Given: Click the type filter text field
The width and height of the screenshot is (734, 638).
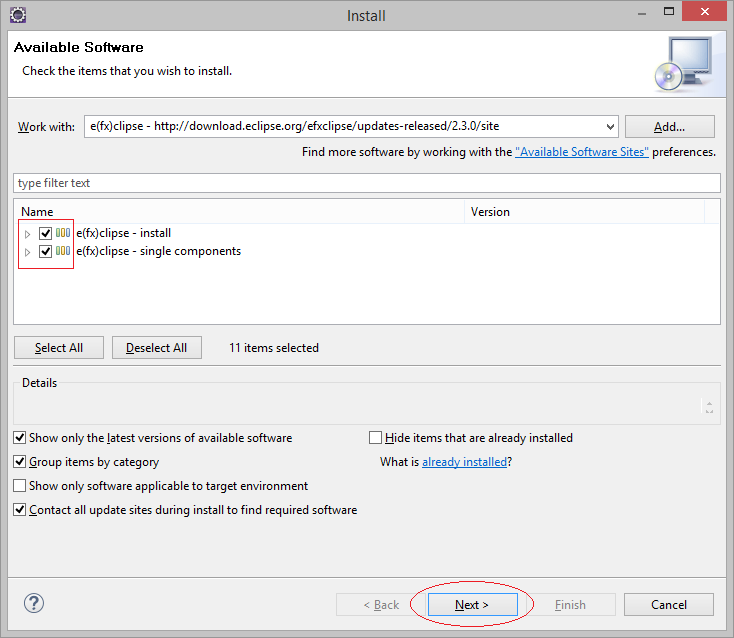Looking at the screenshot, I should (366, 183).
